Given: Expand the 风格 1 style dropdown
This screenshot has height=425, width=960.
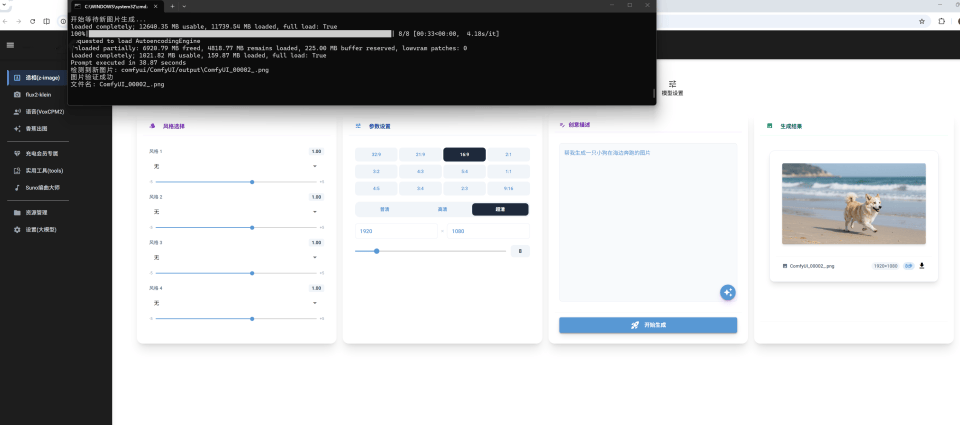Looking at the screenshot, I should pos(236,166).
